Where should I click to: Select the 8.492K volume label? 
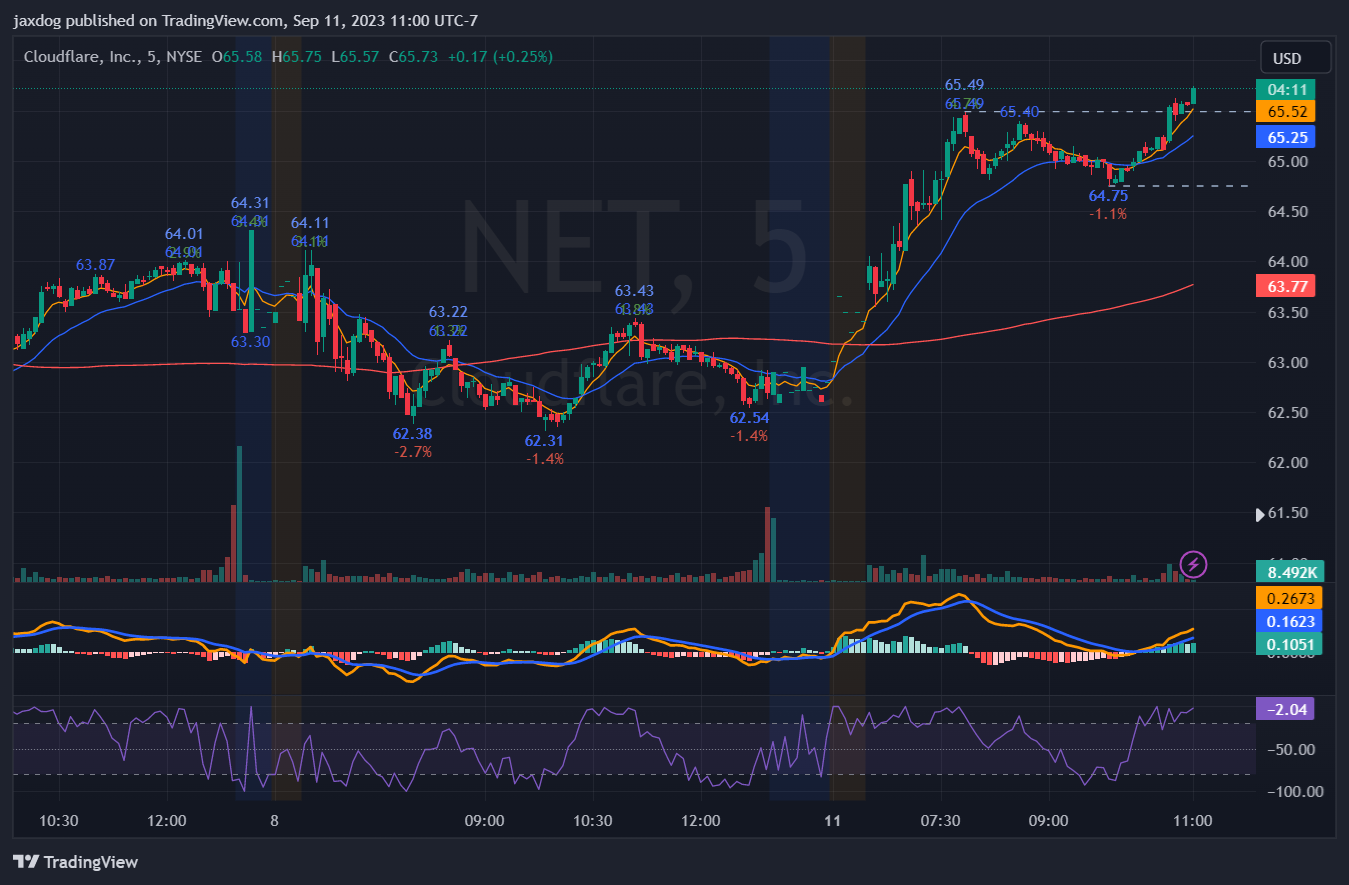[x=1289, y=572]
